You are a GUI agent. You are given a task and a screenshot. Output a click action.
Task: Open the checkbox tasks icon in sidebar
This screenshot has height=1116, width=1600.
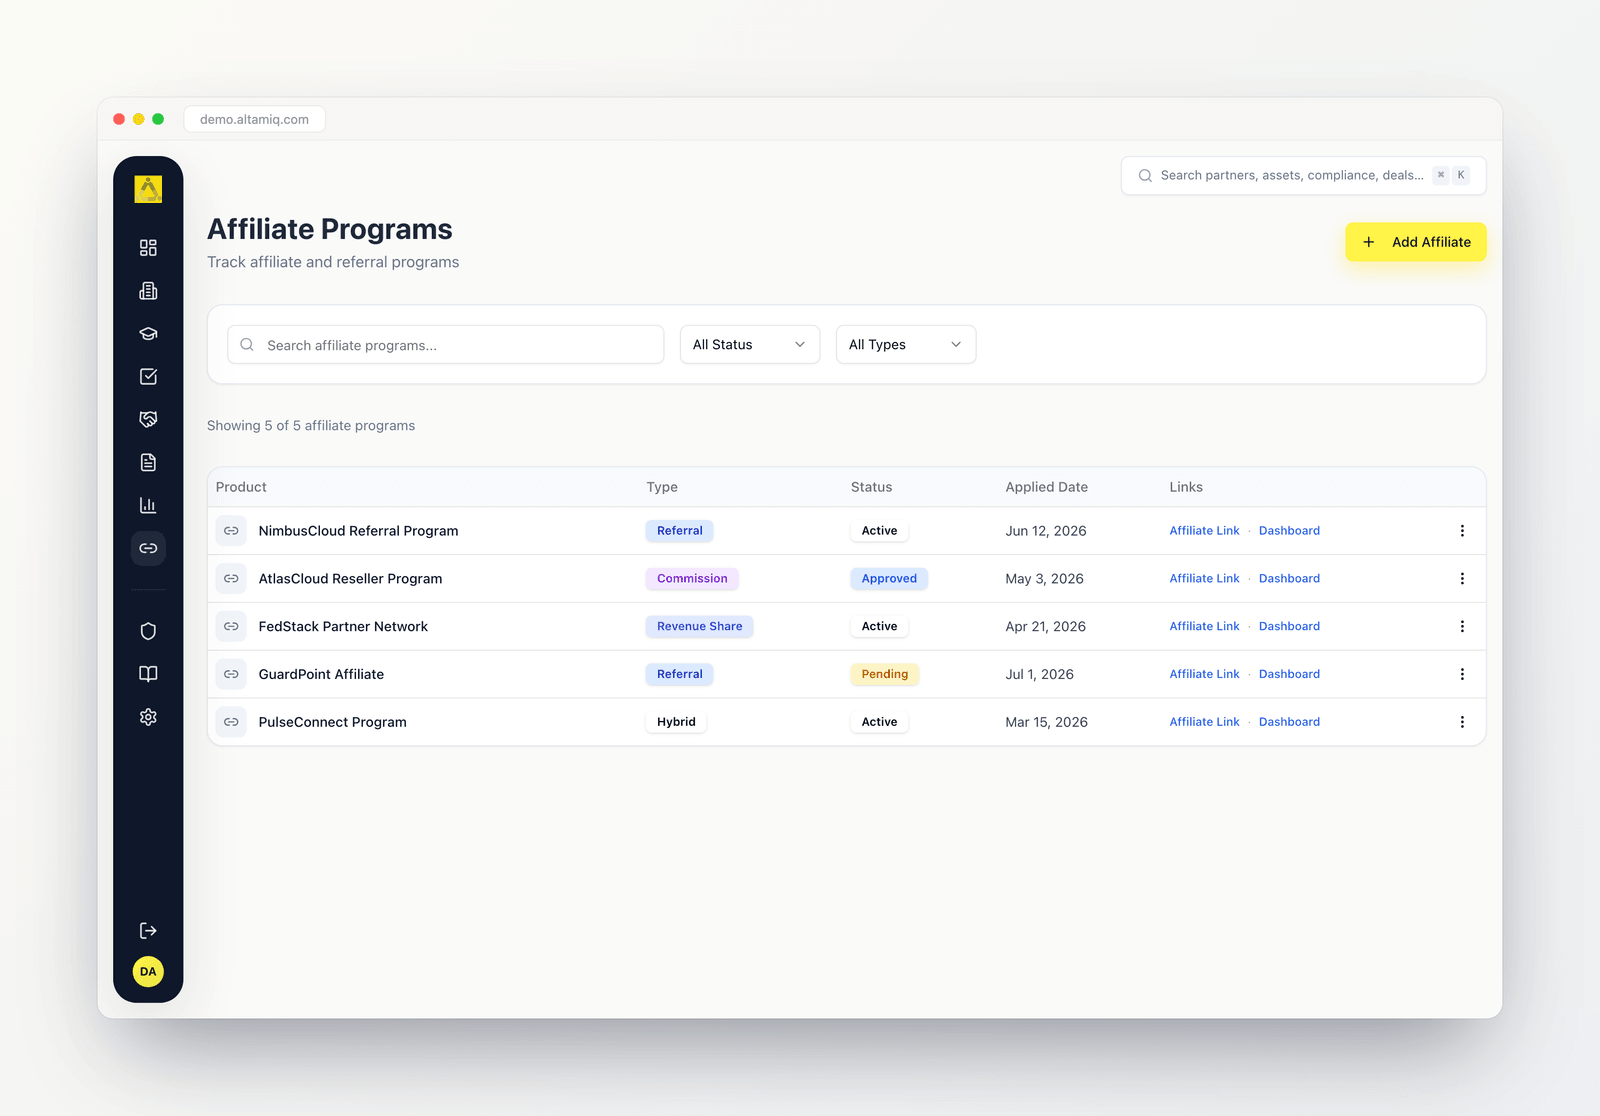[148, 377]
